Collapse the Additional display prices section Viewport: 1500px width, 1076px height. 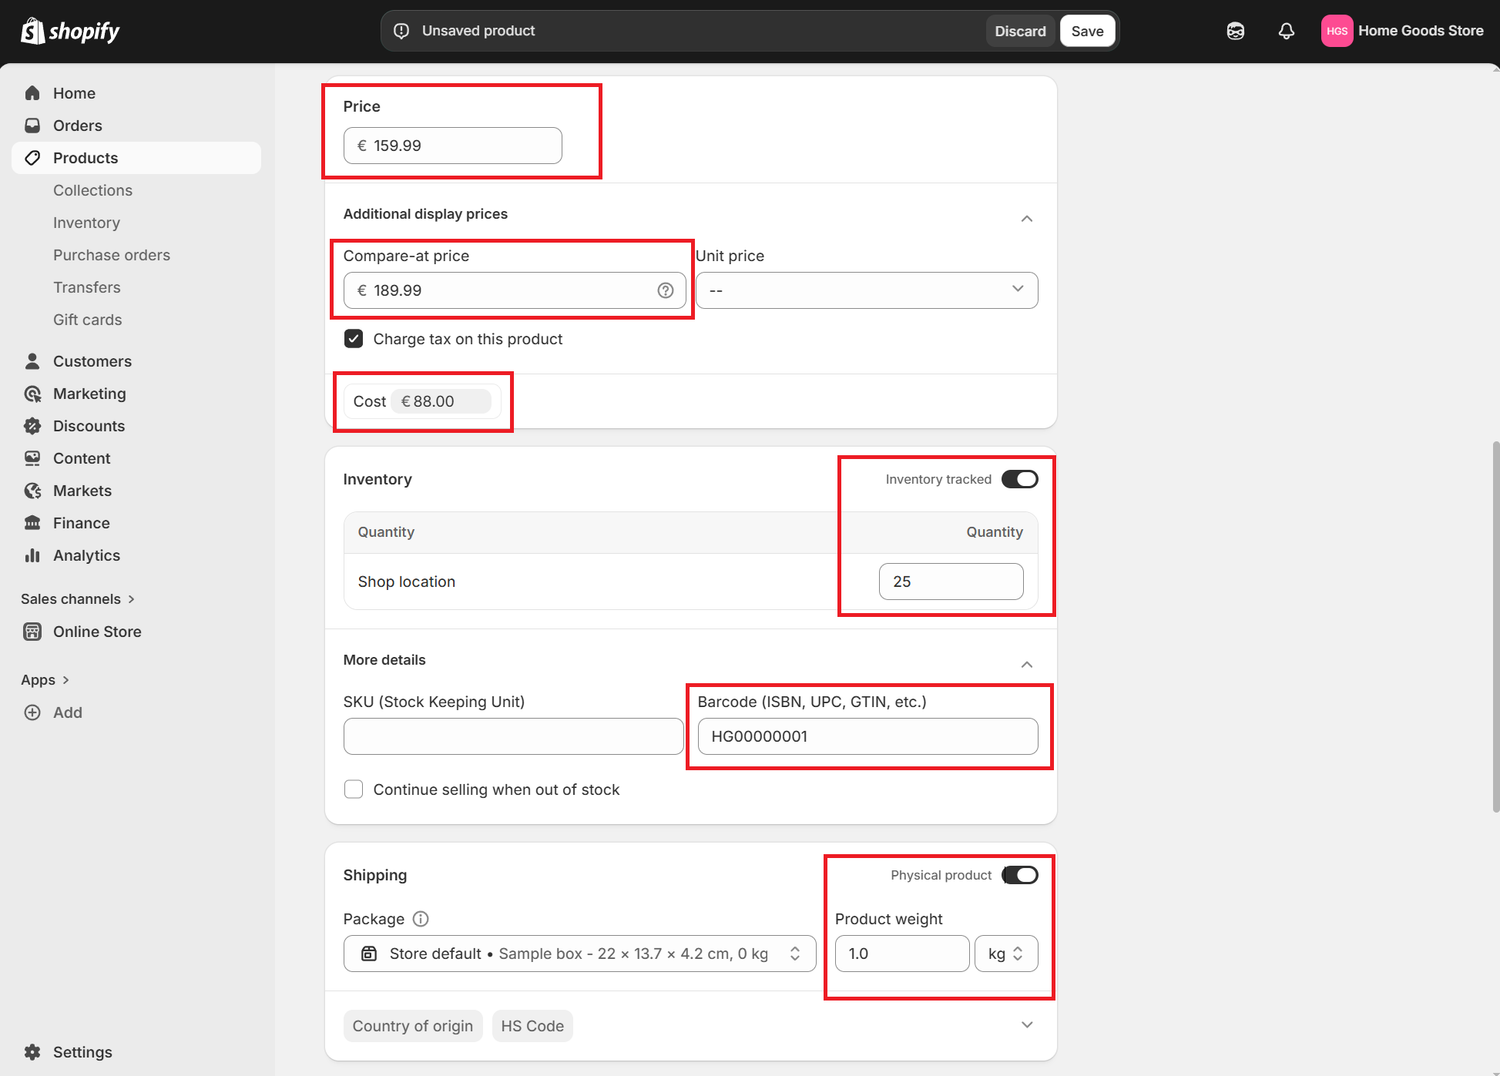coord(1026,218)
